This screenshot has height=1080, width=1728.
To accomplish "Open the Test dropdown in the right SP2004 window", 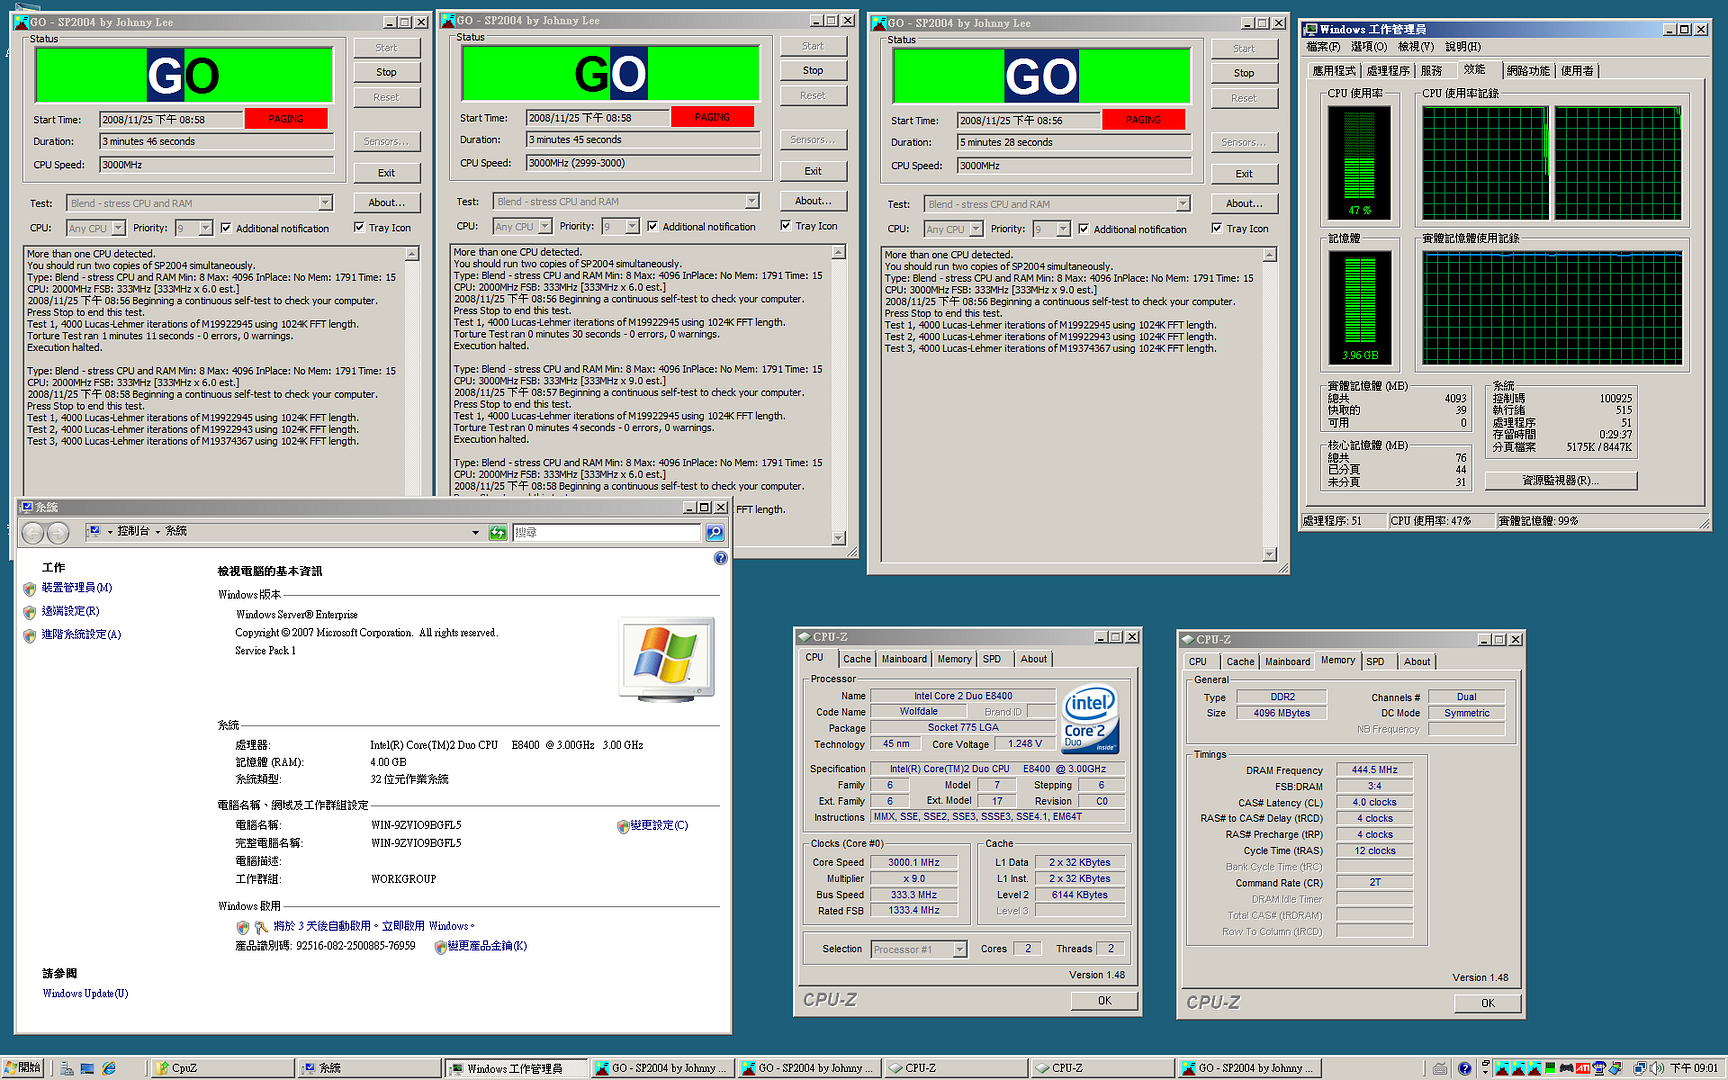I will tap(1183, 204).
